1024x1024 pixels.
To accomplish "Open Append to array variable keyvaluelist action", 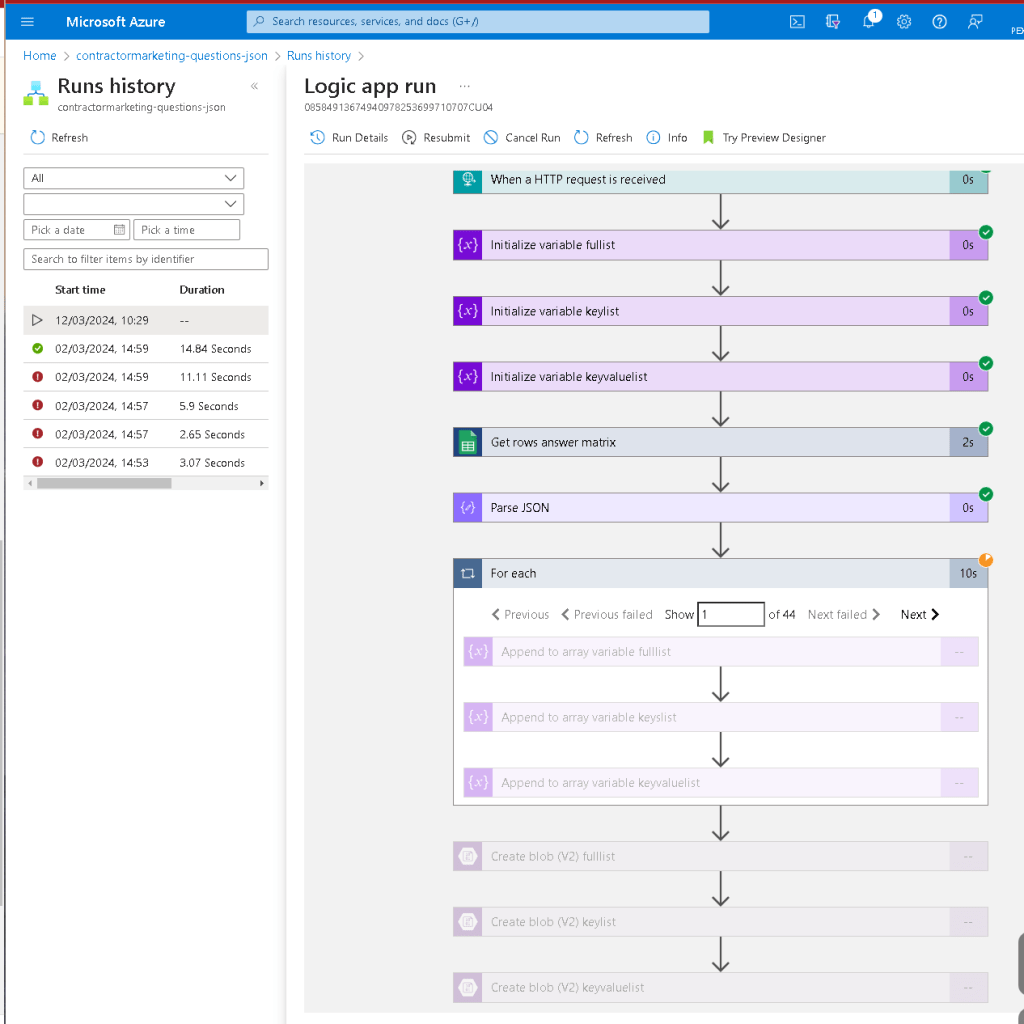I will coord(721,783).
